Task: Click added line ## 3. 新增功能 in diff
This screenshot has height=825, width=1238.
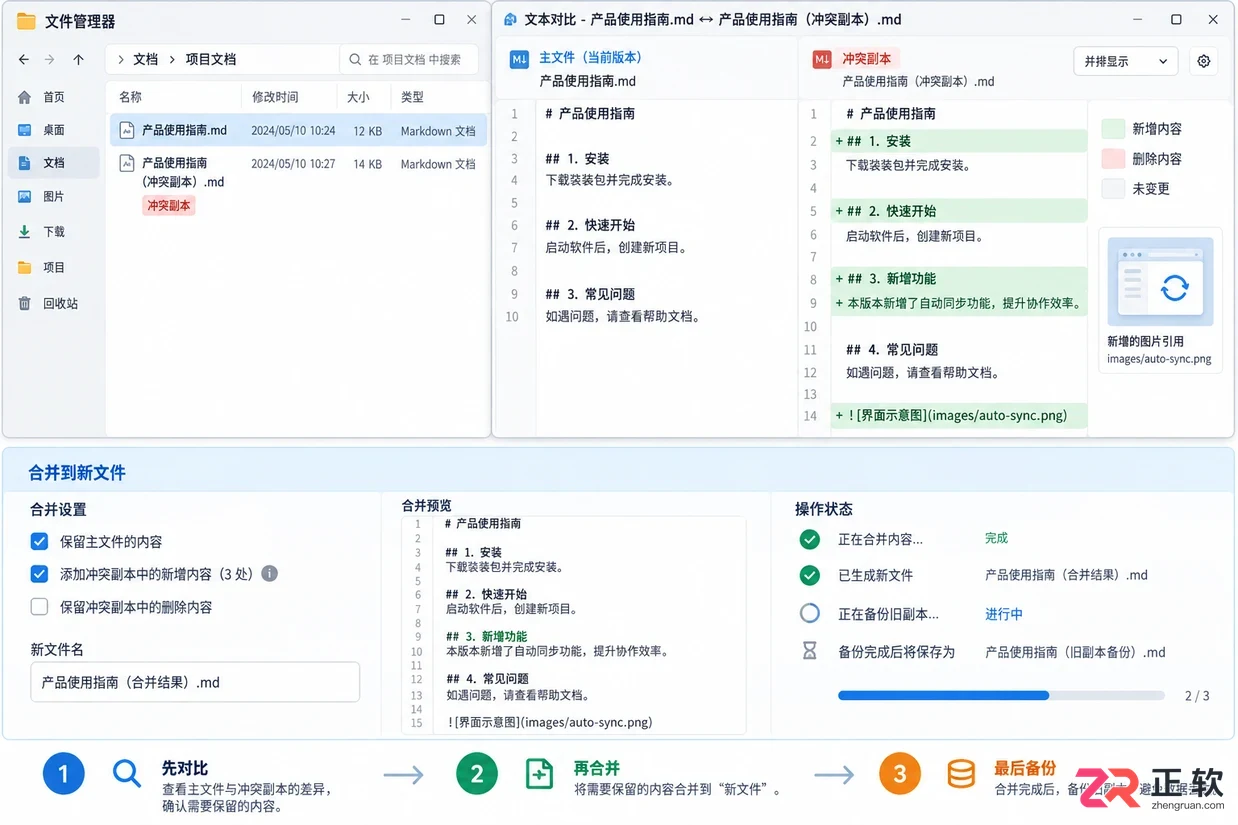Action: tap(958, 279)
